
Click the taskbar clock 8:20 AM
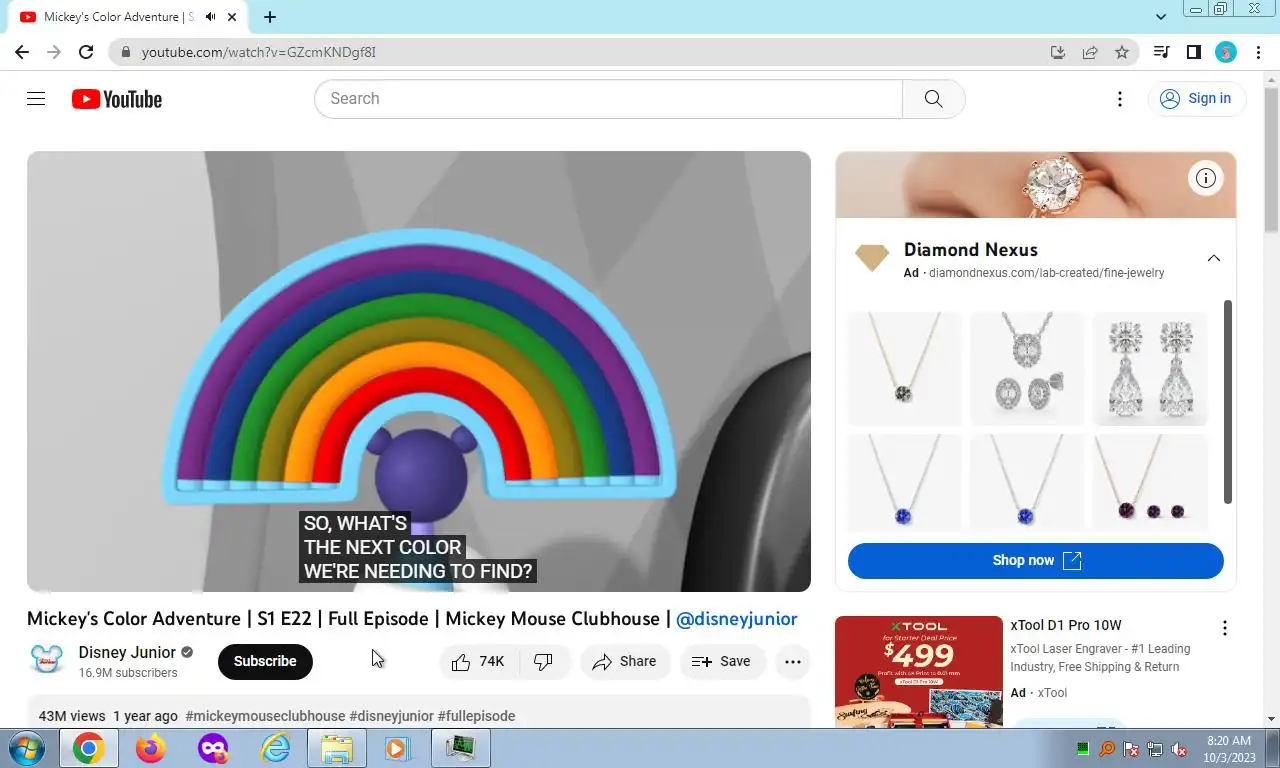pyautogui.click(x=1229, y=741)
